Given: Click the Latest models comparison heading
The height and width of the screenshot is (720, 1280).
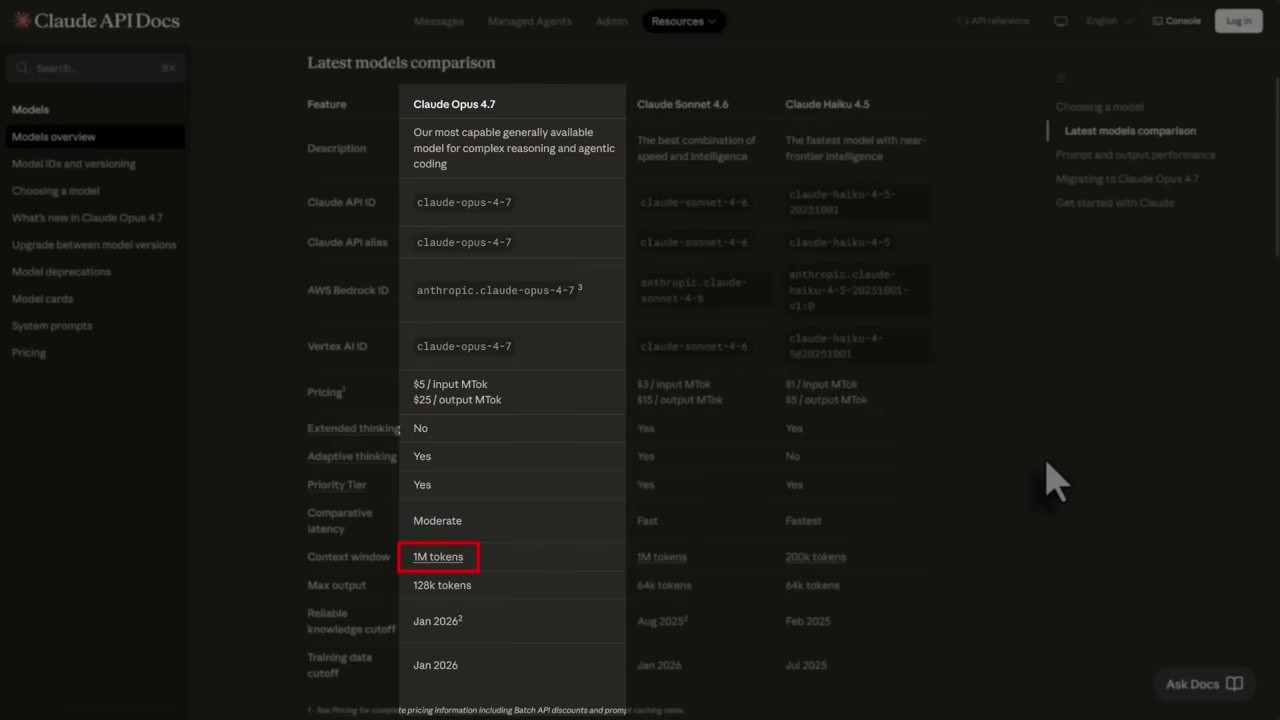Looking at the screenshot, I should [x=401, y=62].
